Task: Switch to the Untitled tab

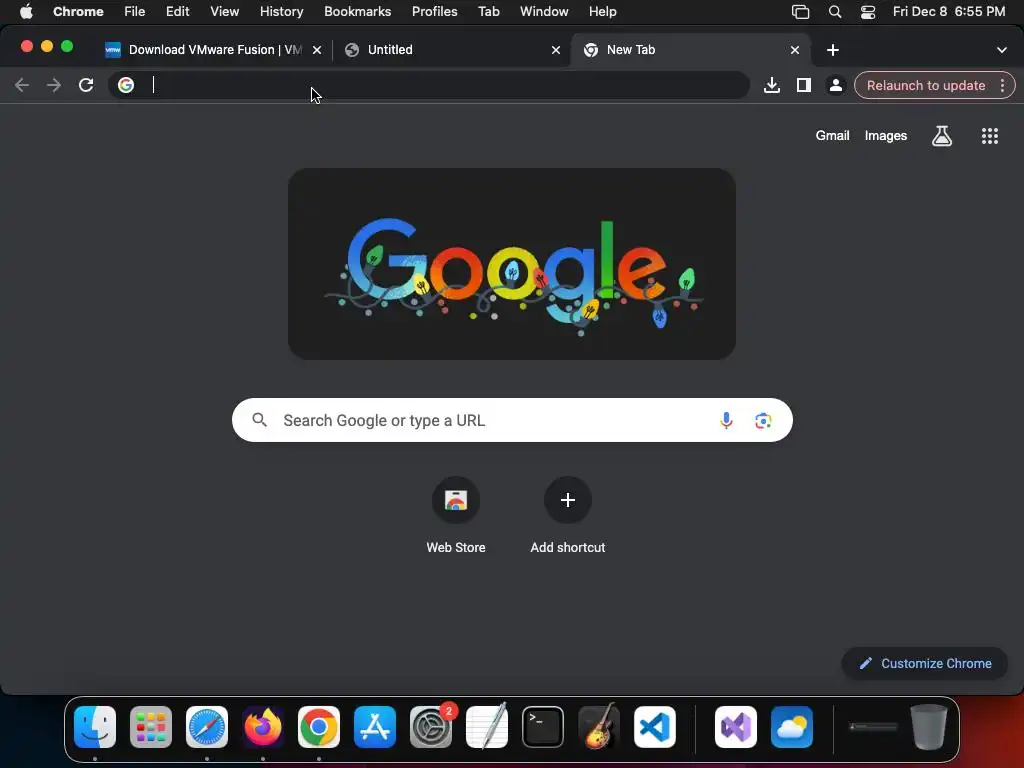Action: [x=451, y=50]
